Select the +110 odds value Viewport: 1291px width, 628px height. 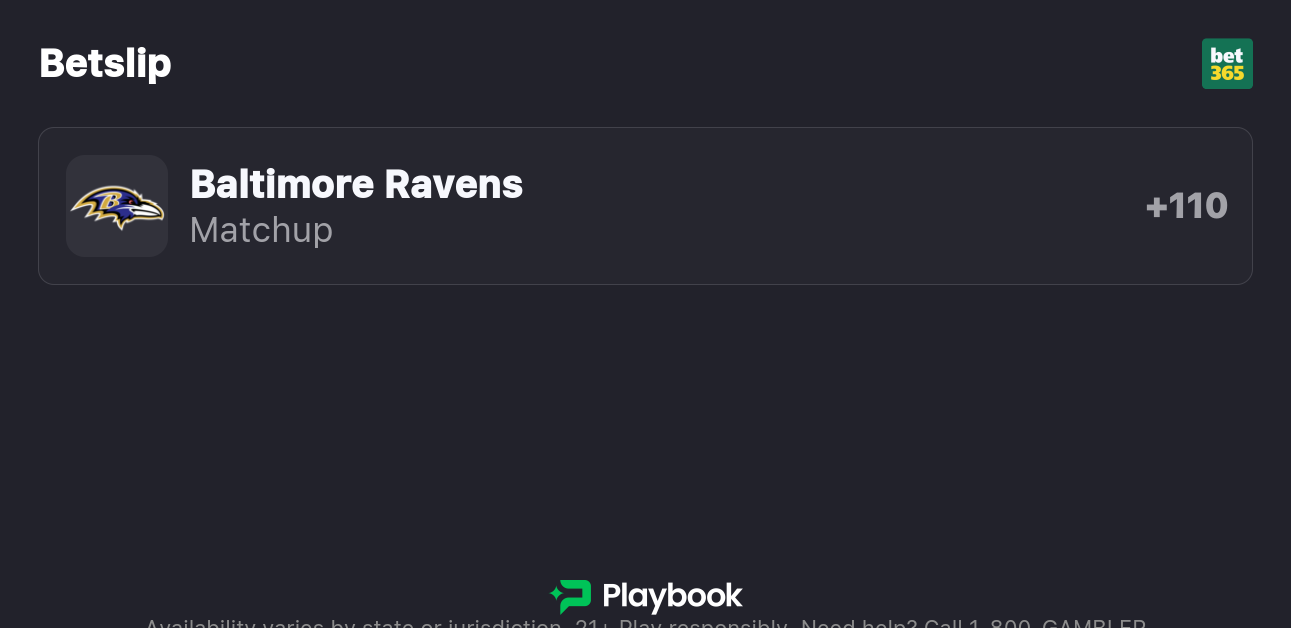1187,206
